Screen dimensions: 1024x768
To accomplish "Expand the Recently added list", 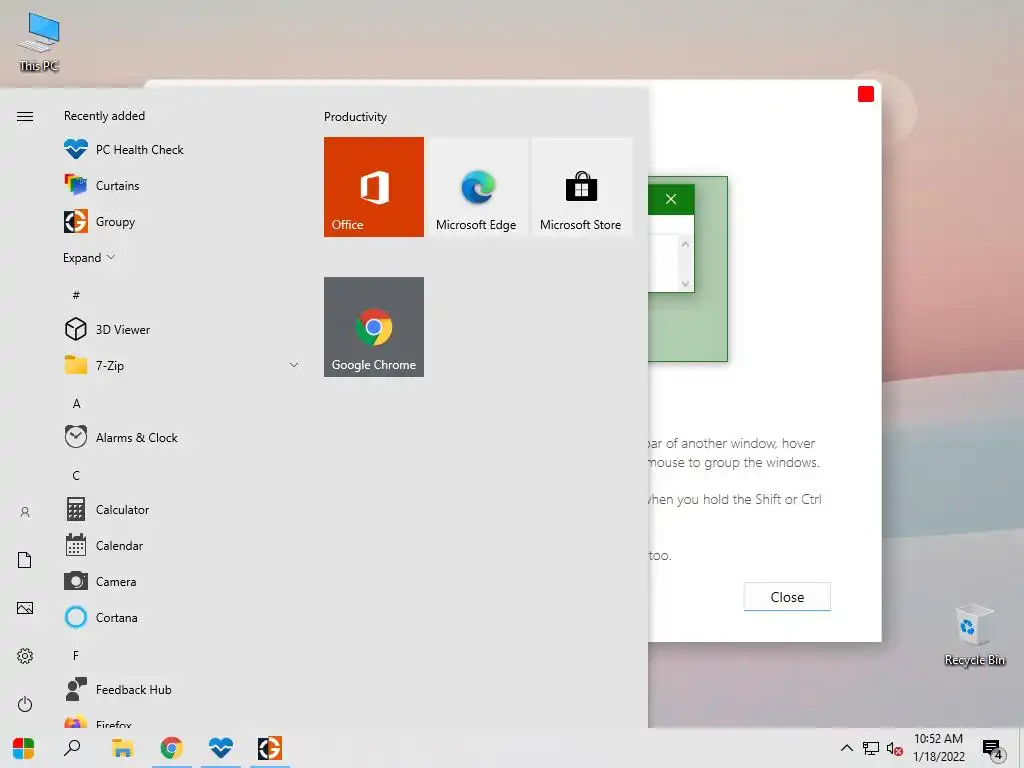I will [89, 257].
